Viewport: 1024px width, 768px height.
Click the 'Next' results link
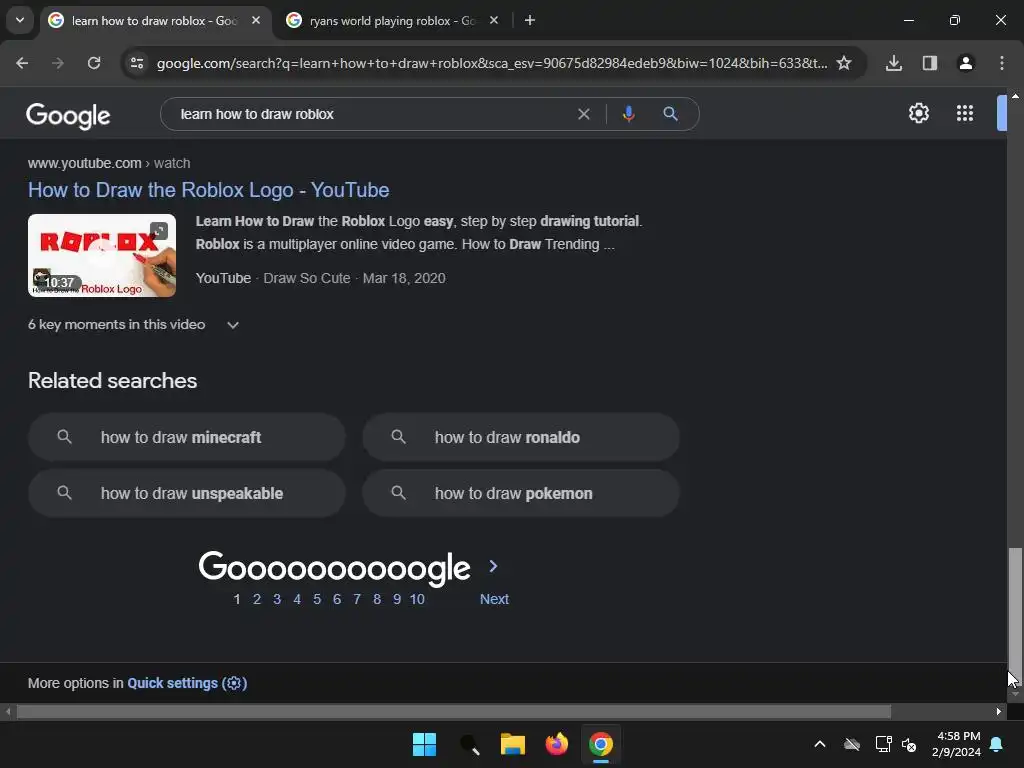click(494, 599)
